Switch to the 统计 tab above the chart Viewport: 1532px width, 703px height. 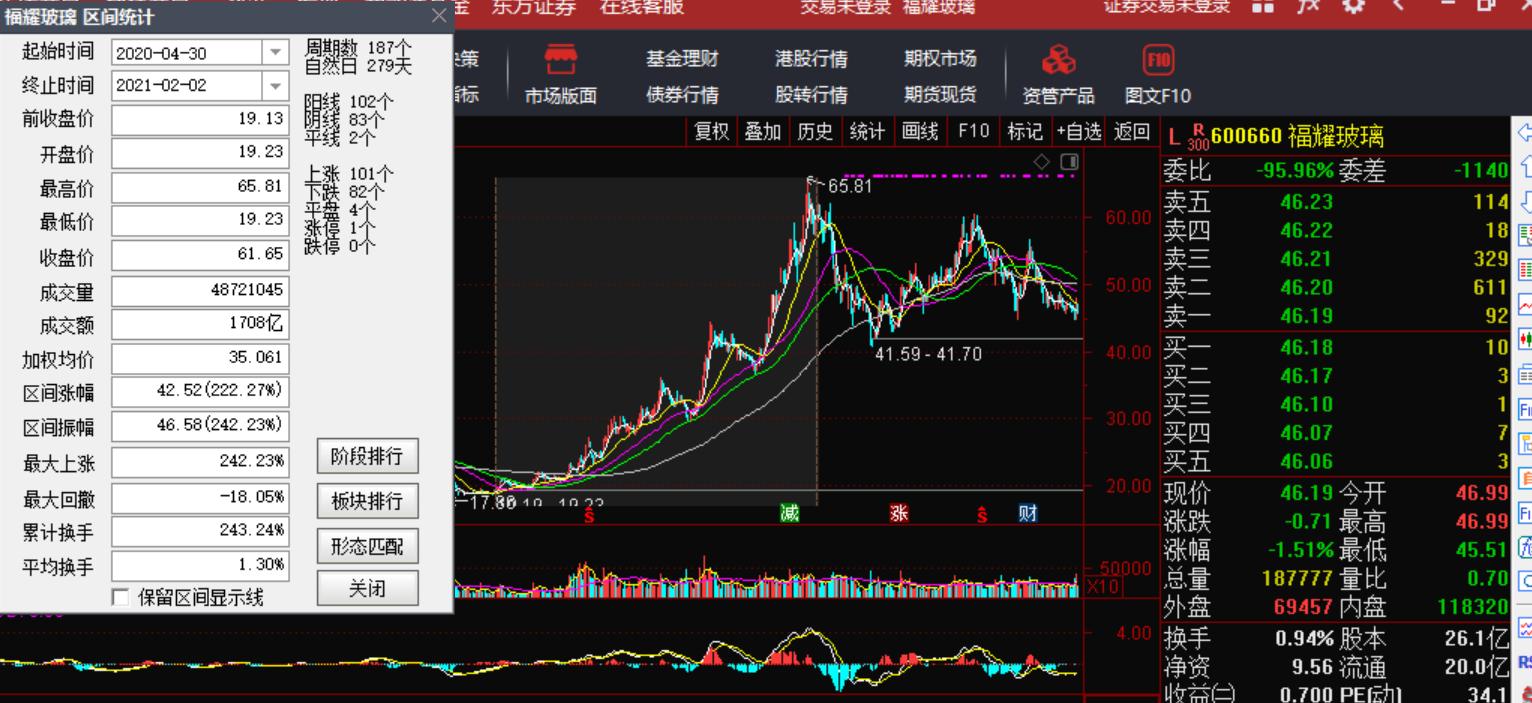pyautogui.click(x=868, y=131)
